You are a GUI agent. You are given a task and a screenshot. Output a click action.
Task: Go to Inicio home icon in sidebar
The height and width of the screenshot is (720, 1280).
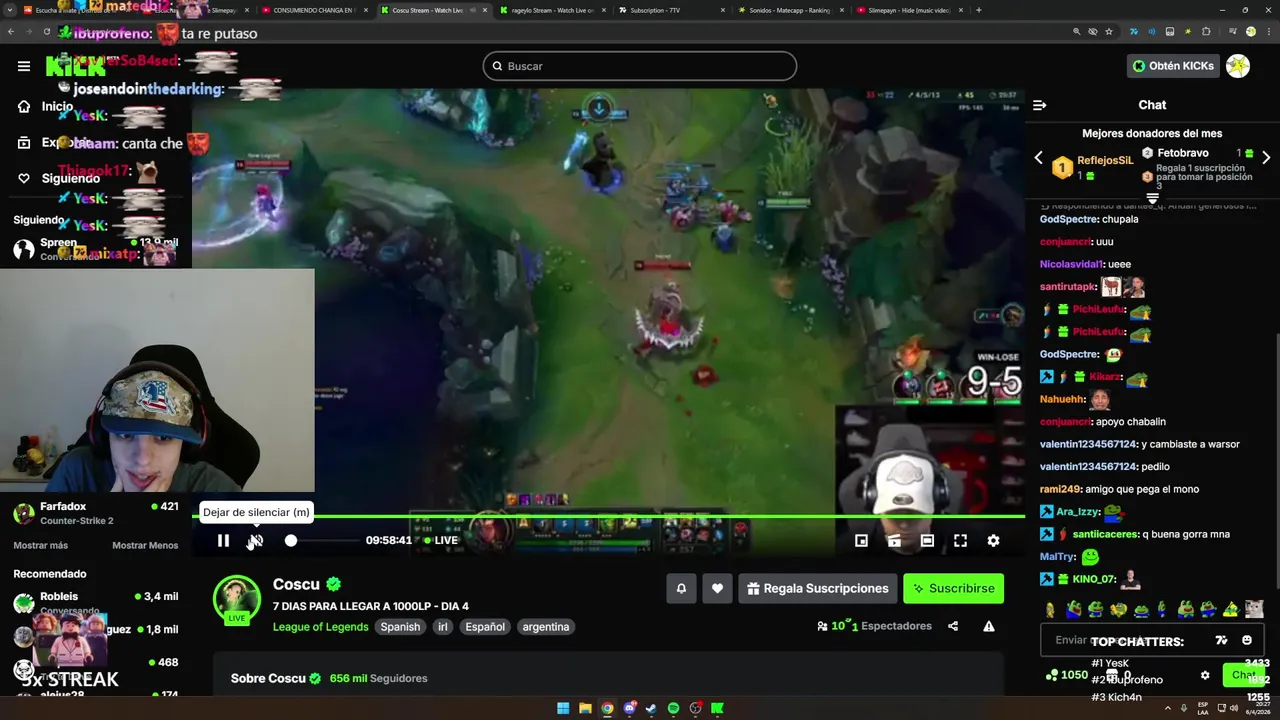pos(24,106)
